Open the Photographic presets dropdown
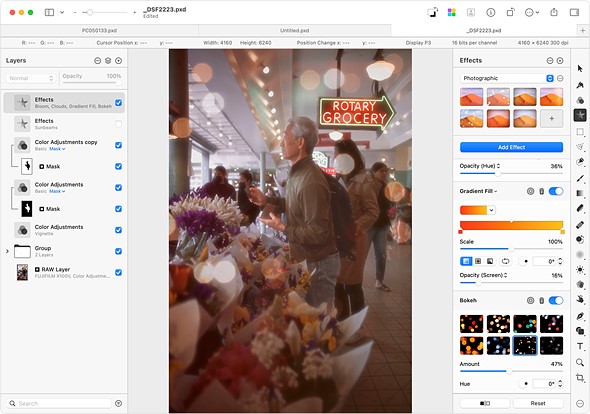This screenshot has height=414, width=590. 507,78
